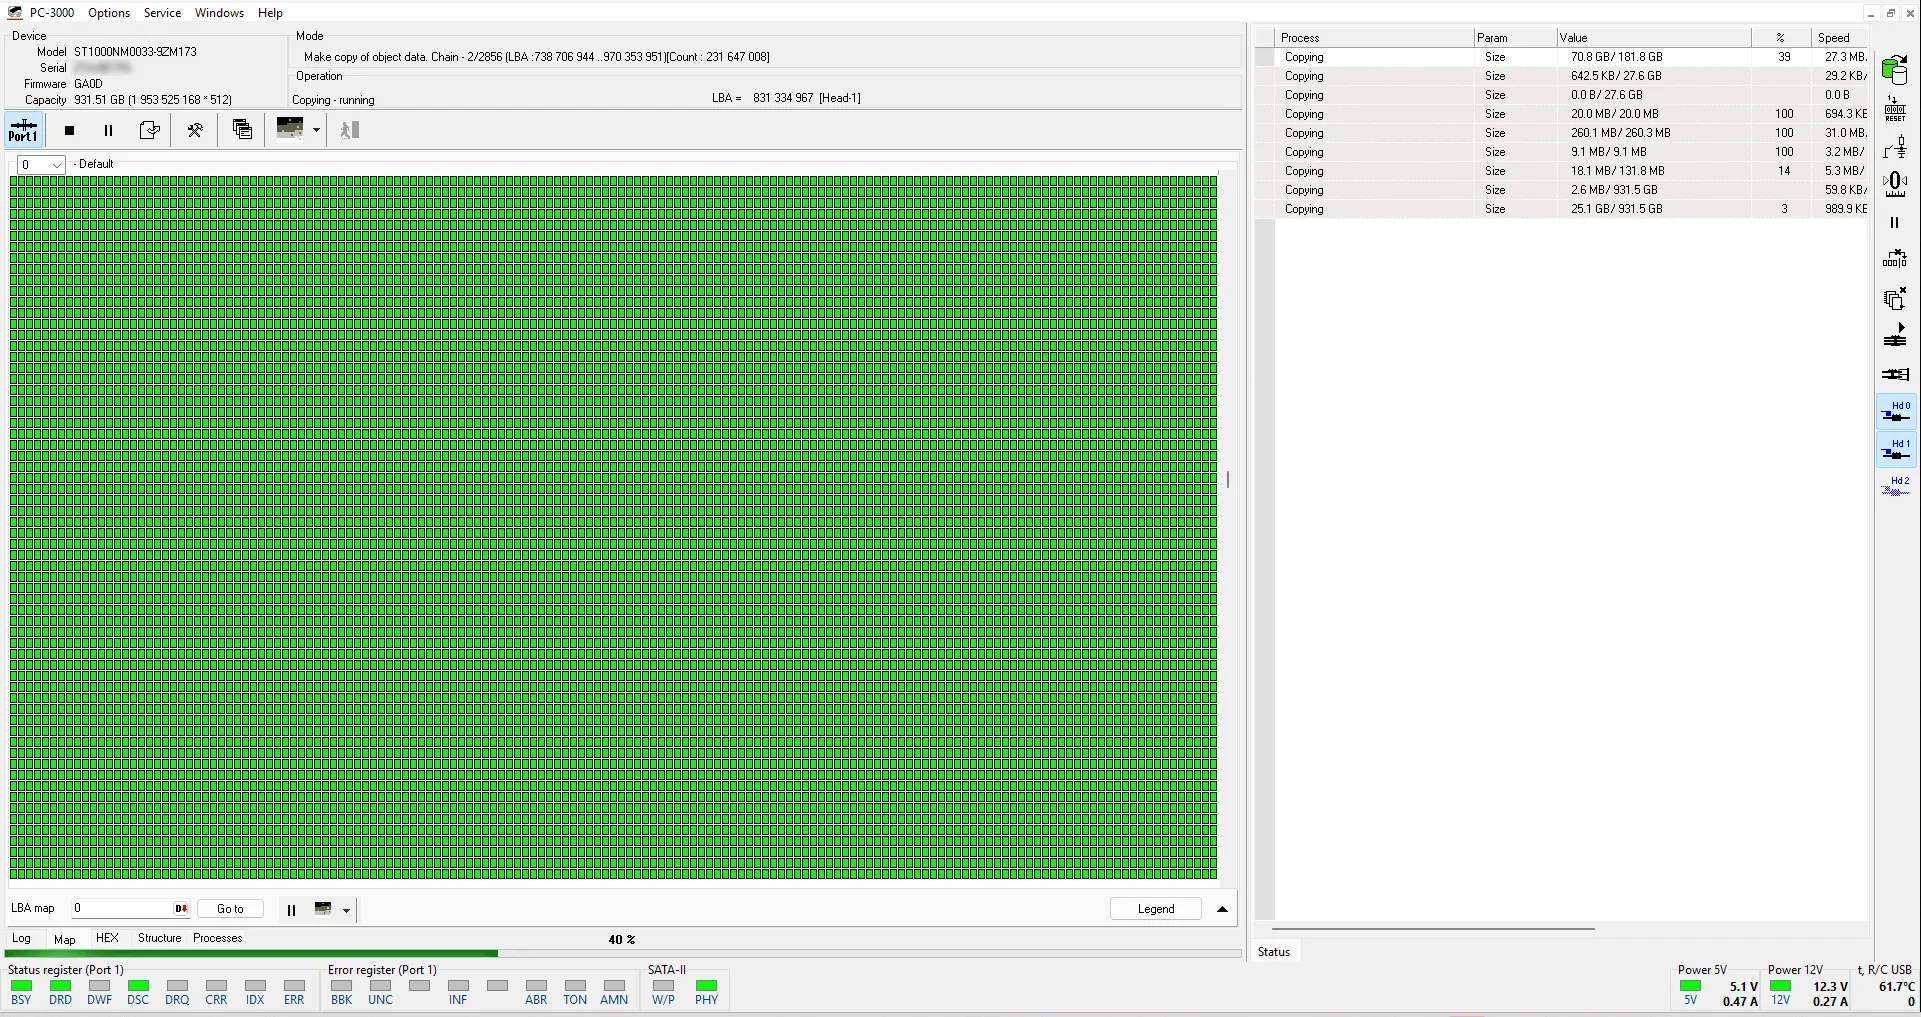Click the LBA map view icon
Screen dimensions: 1921x1017
323,909
